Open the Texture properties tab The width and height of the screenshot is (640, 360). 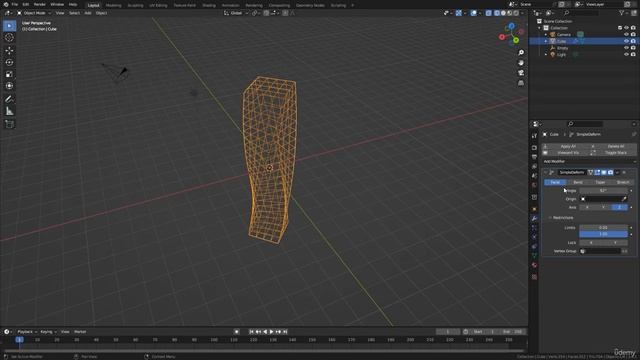click(534, 277)
